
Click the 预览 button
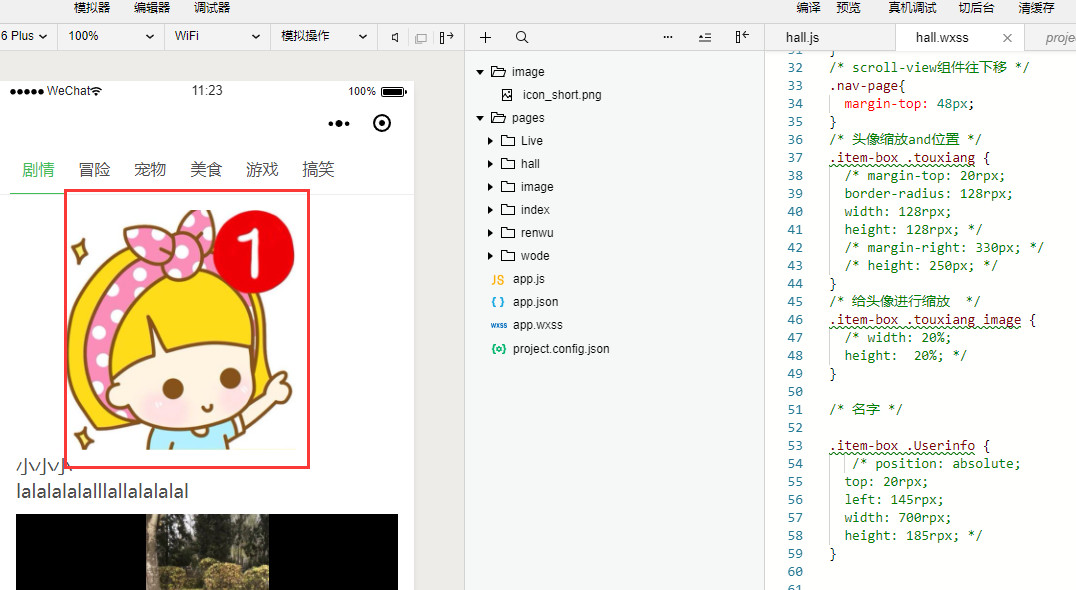coord(848,8)
